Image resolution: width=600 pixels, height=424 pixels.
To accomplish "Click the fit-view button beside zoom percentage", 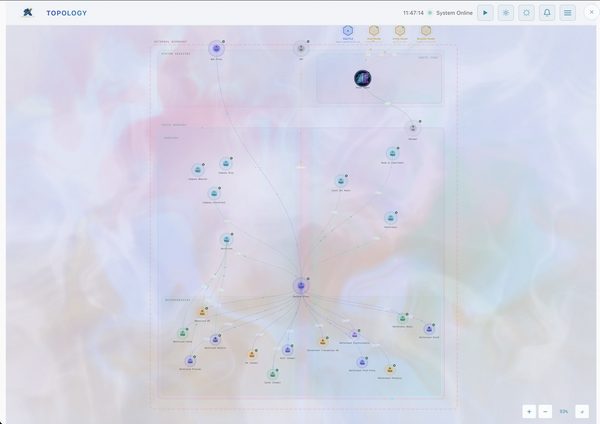I will click(582, 412).
